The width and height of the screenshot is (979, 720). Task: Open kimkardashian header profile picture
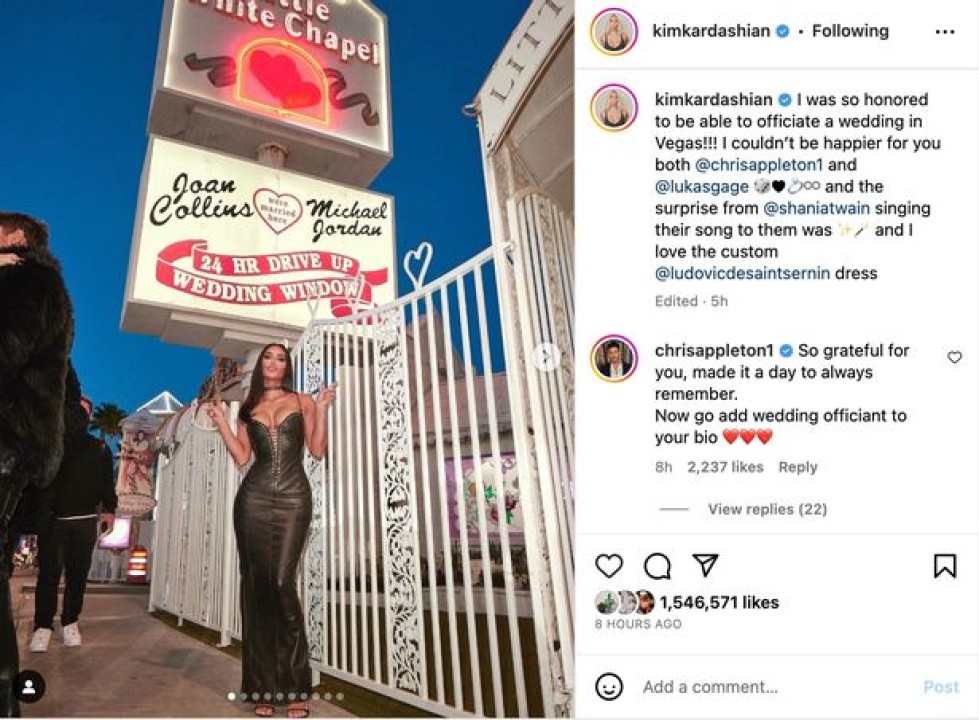pos(613,31)
